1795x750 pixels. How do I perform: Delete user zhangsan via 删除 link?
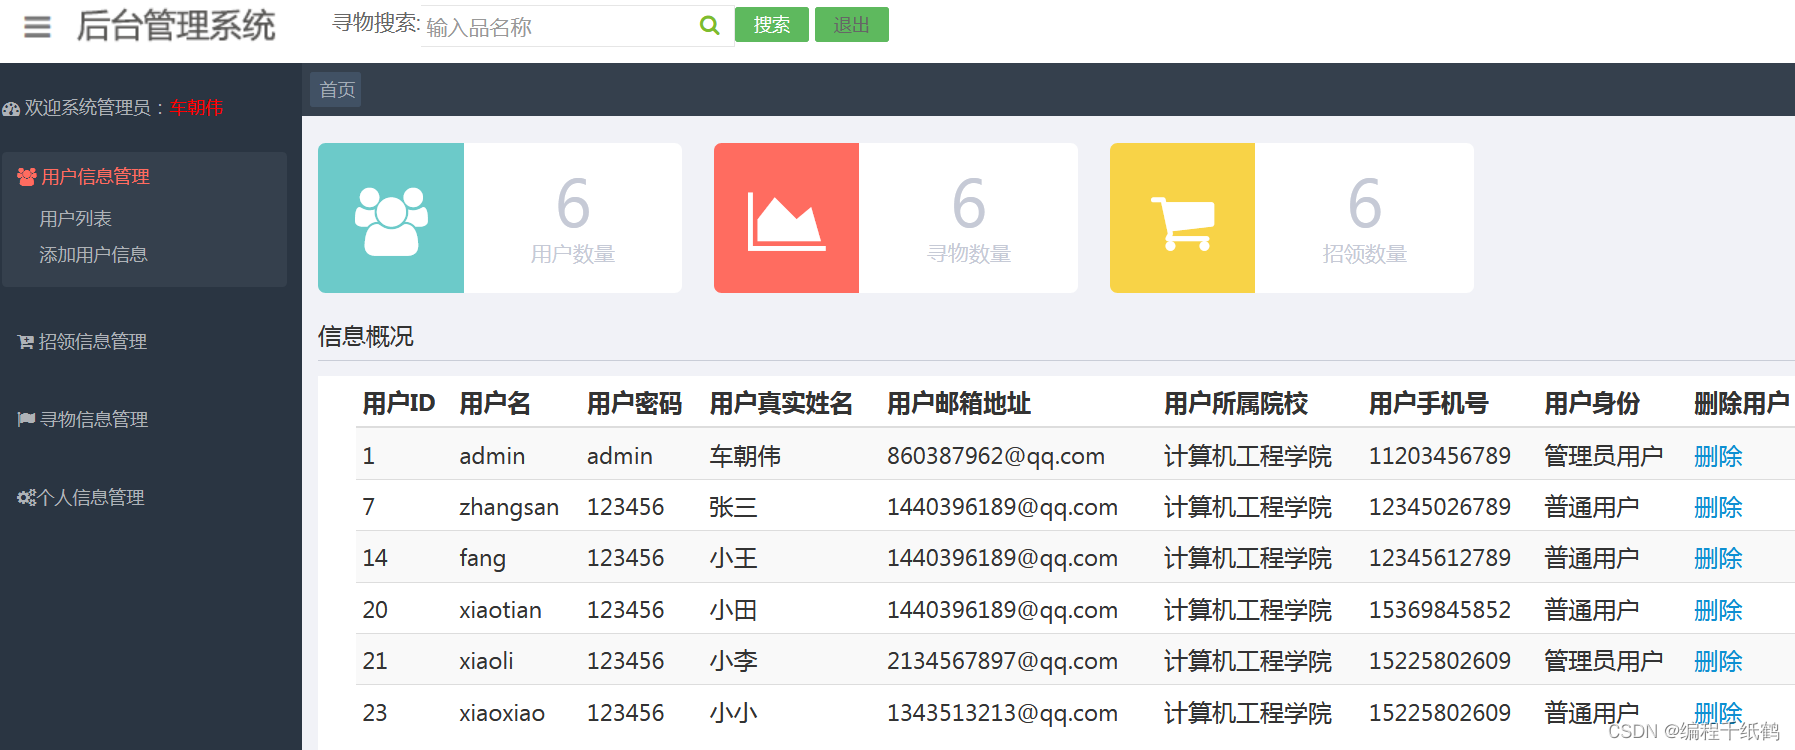pyautogui.click(x=1718, y=507)
